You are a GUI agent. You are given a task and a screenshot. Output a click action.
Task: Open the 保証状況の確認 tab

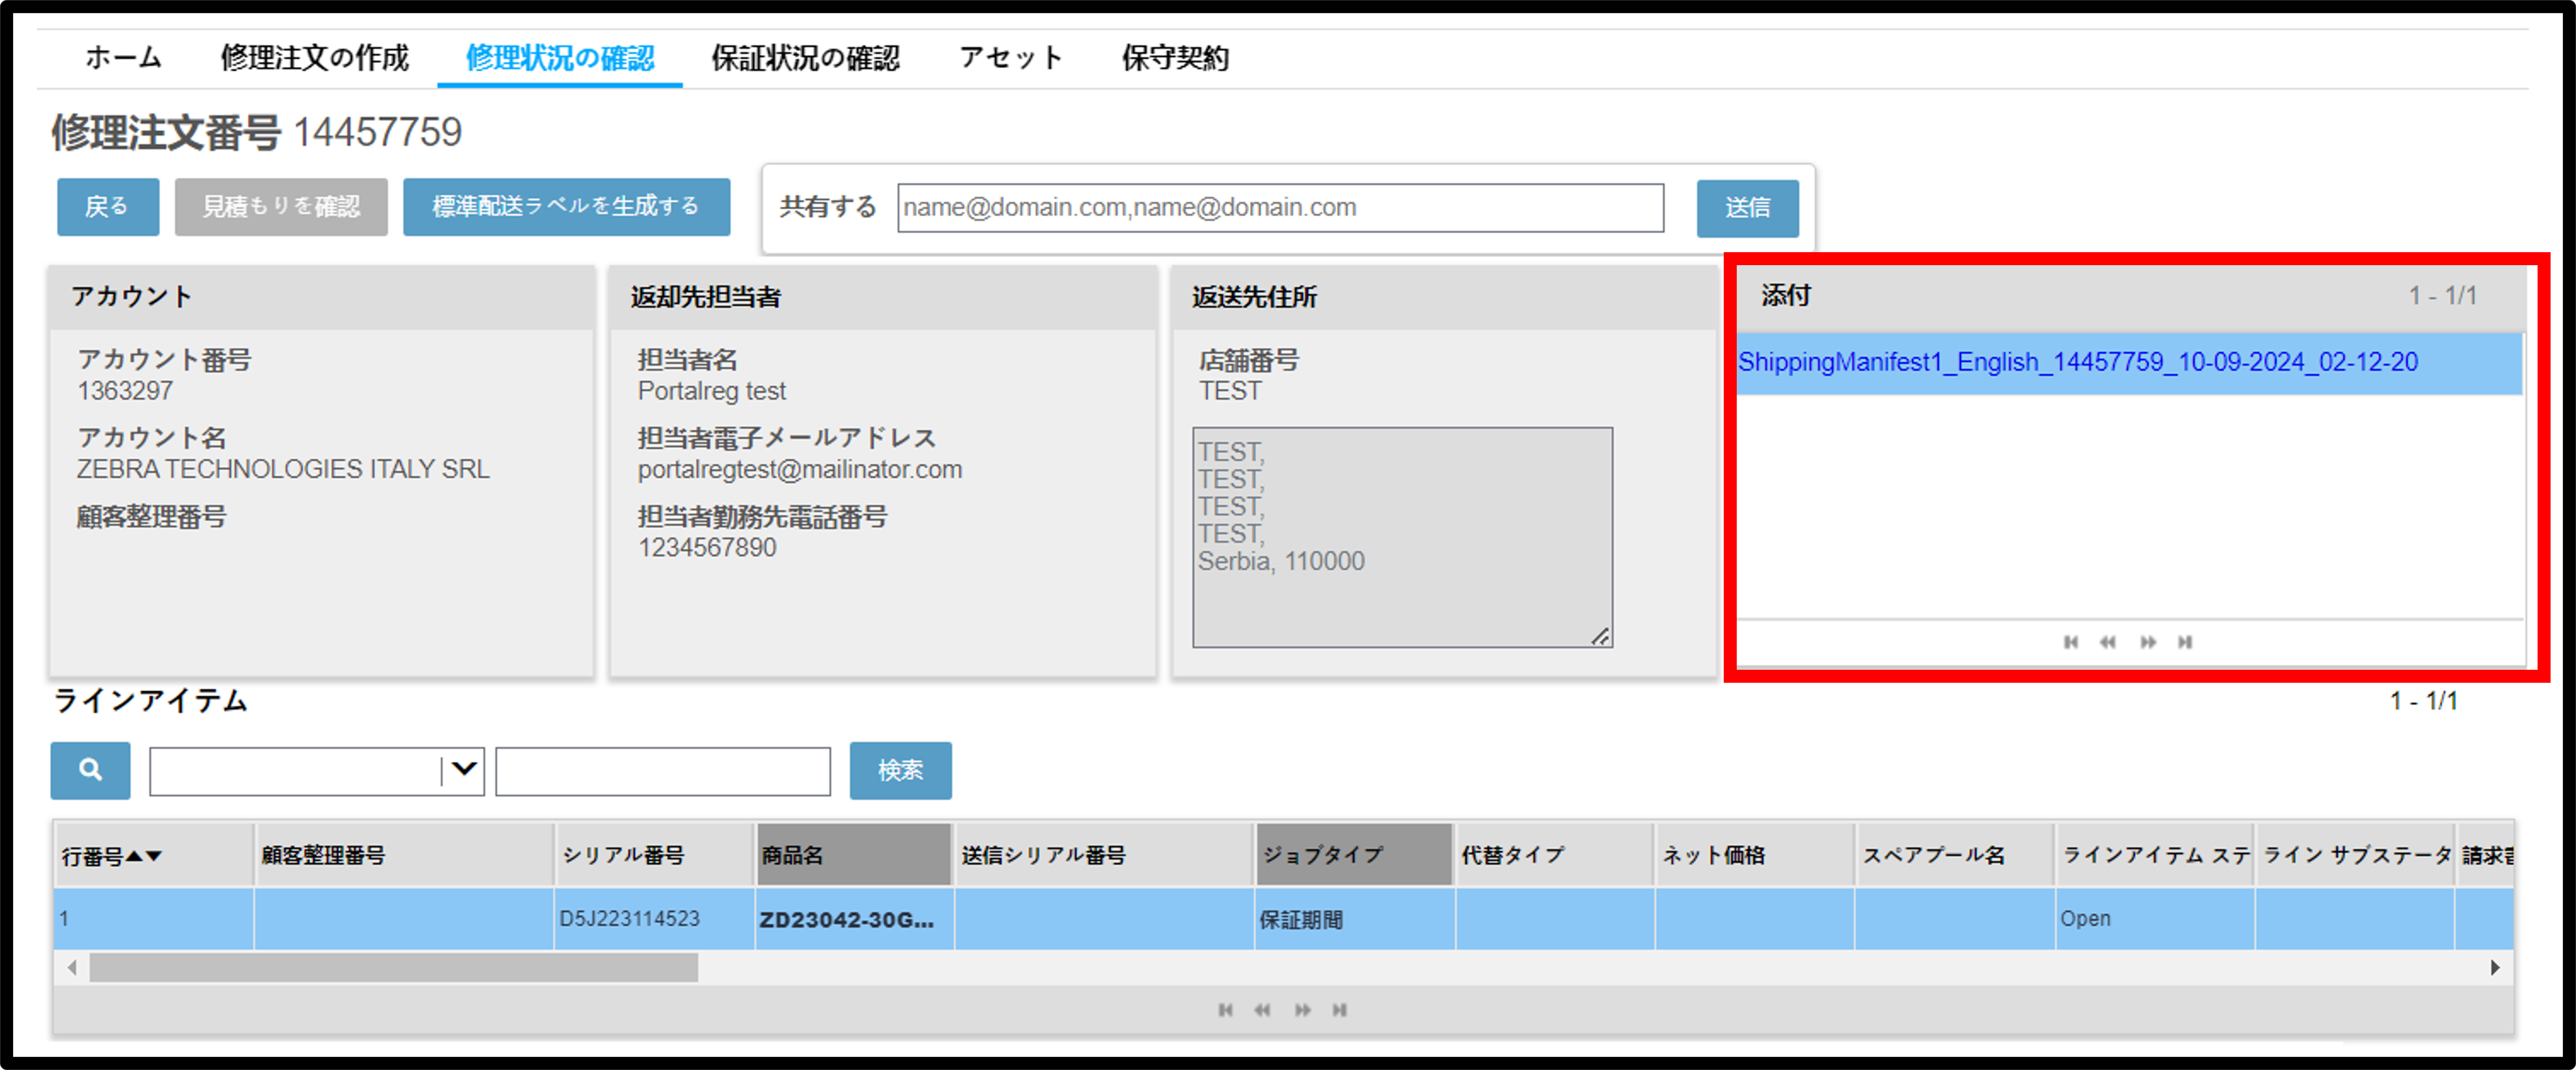805,58
